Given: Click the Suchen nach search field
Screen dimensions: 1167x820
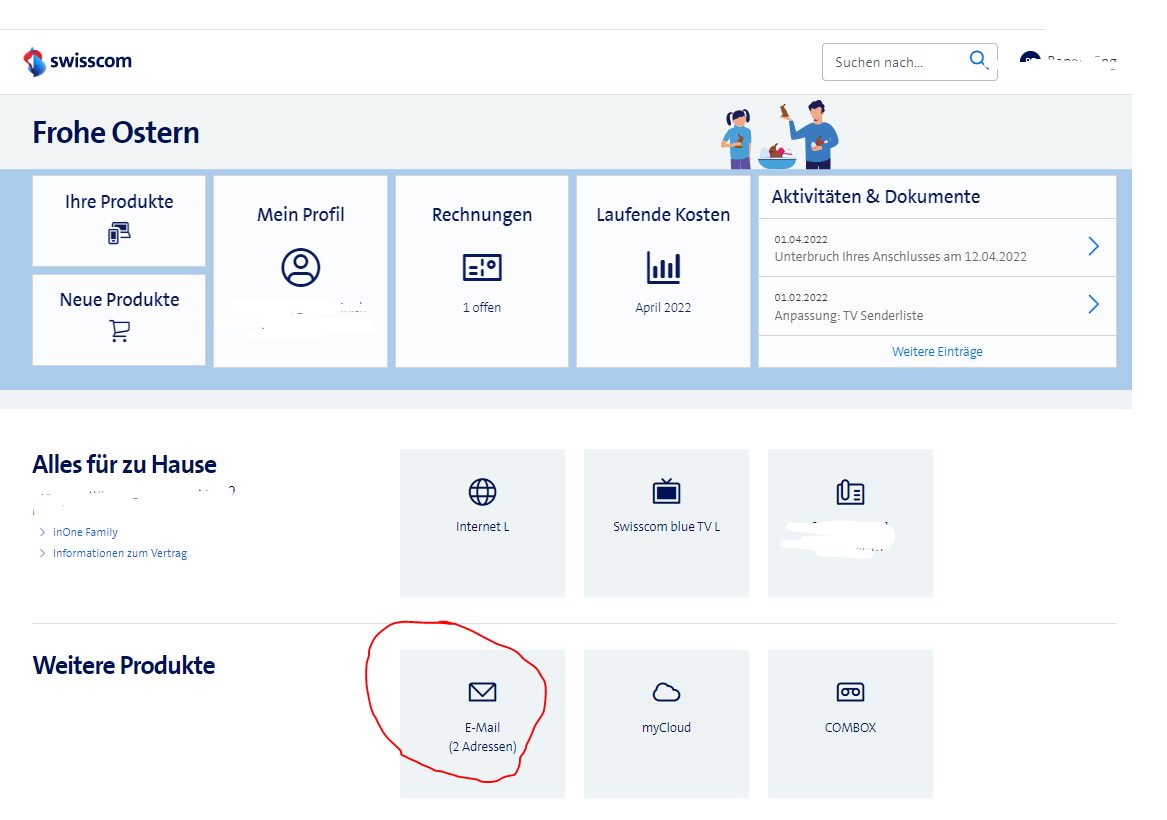Looking at the screenshot, I should click(895, 62).
